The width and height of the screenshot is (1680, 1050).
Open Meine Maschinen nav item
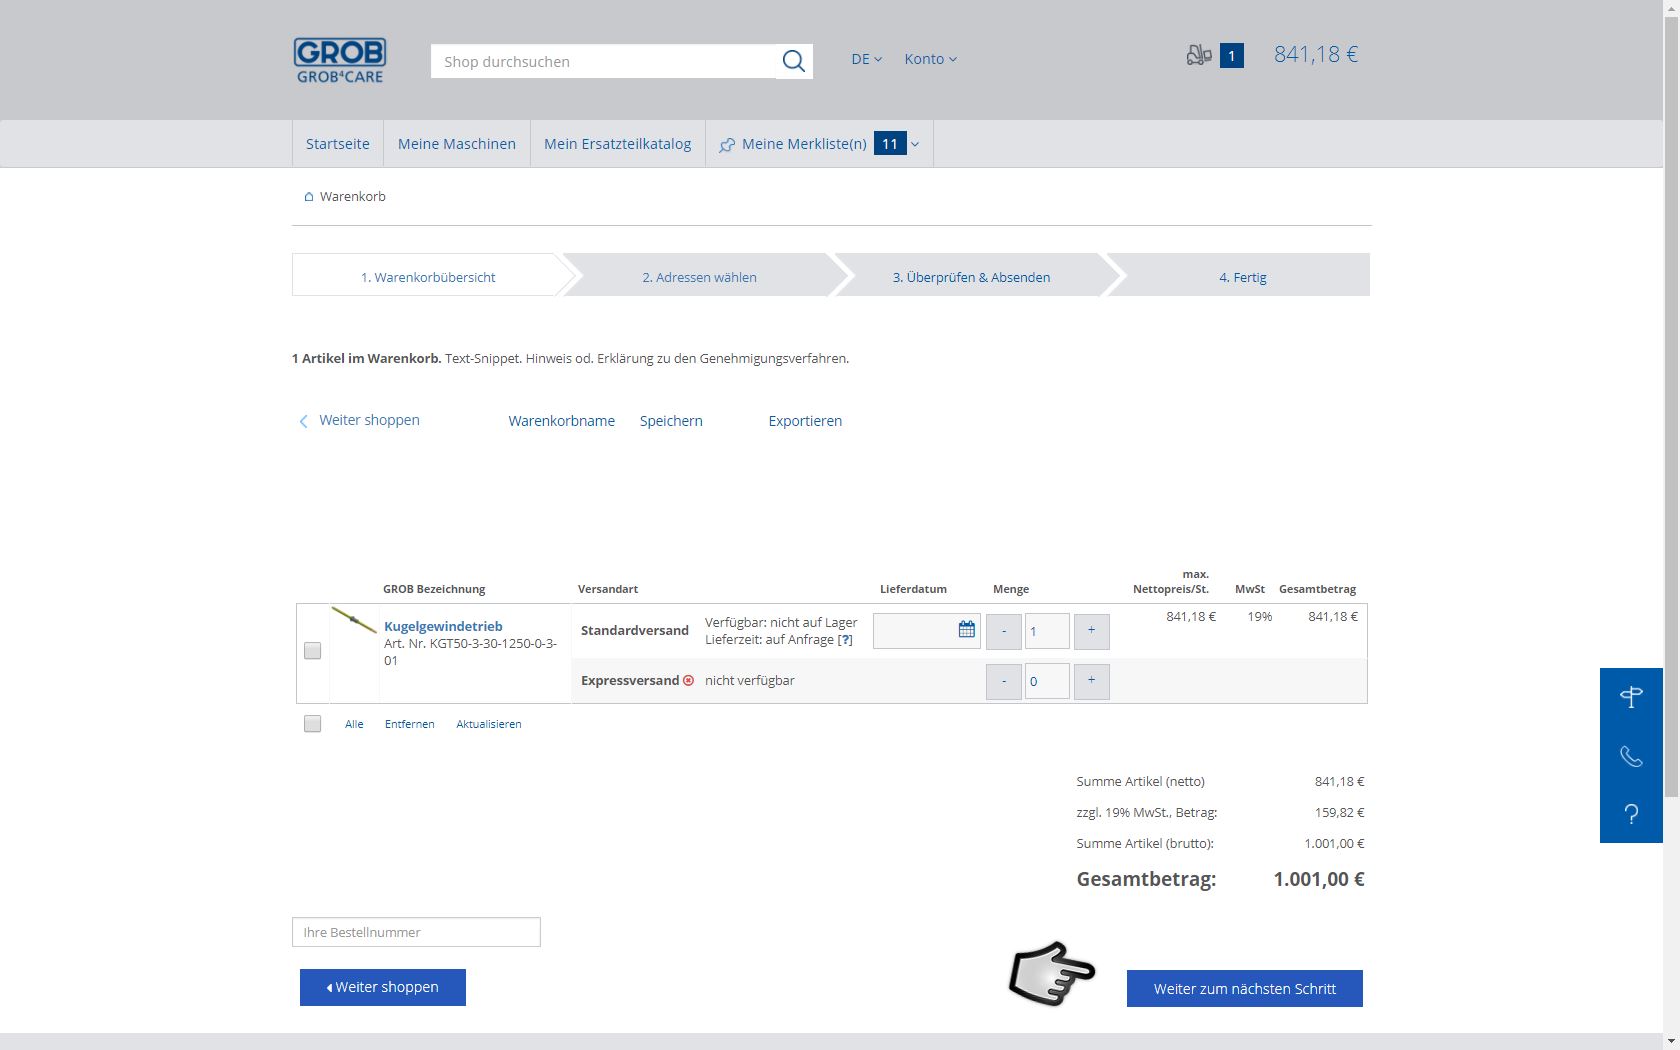[x=457, y=144]
